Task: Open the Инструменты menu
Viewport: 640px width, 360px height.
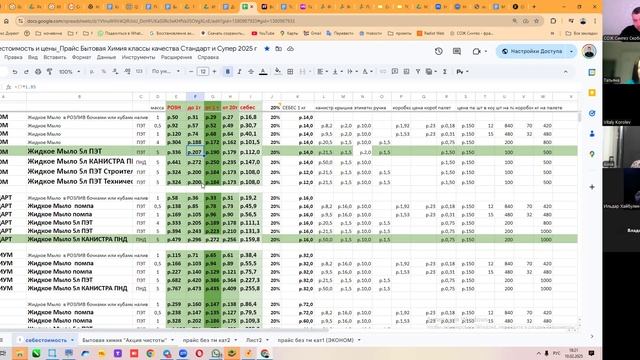Action: [138, 58]
